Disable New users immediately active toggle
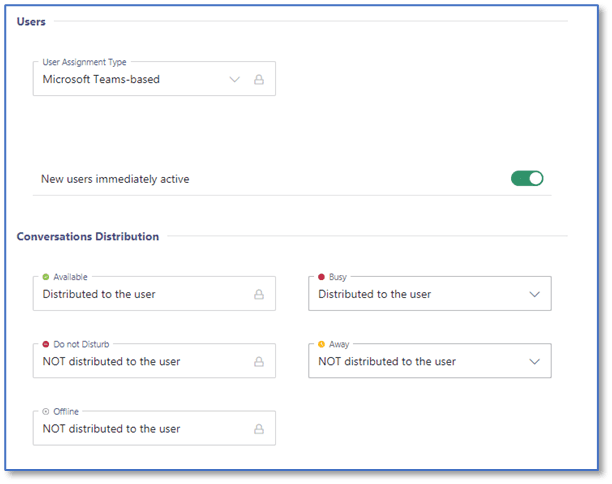This screenshot has height=484, width=612. point(527,178)
